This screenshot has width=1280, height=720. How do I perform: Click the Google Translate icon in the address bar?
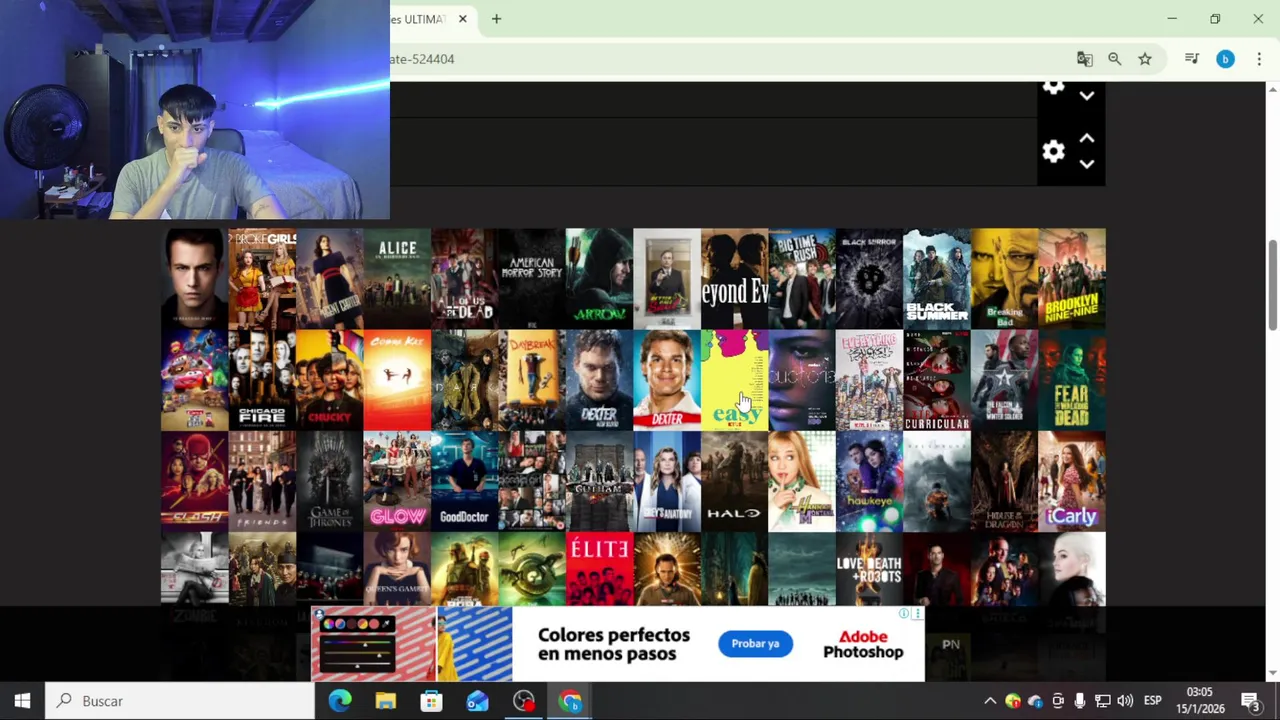click(x=1084, y=59)
